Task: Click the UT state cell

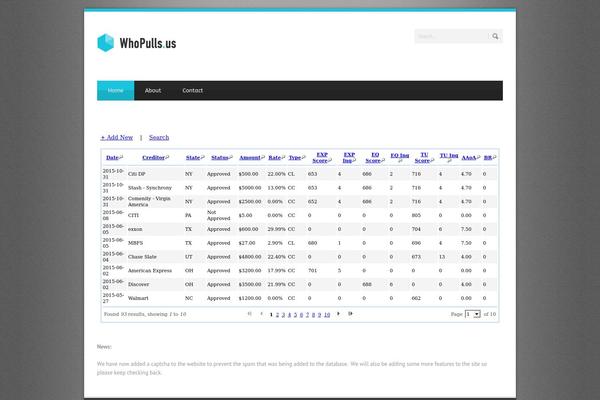Action: coord(189,257)
